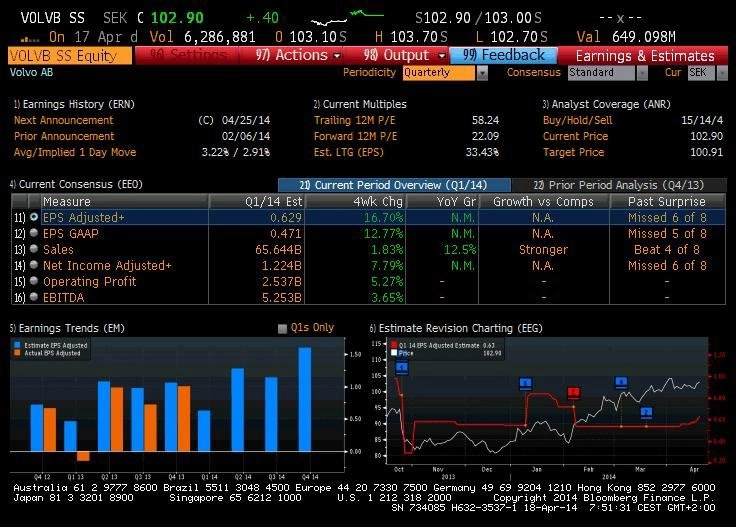736x527 pixels.
Task: Click the Est. LTG (EPS) value 33.43%
Action: [483, 152]
